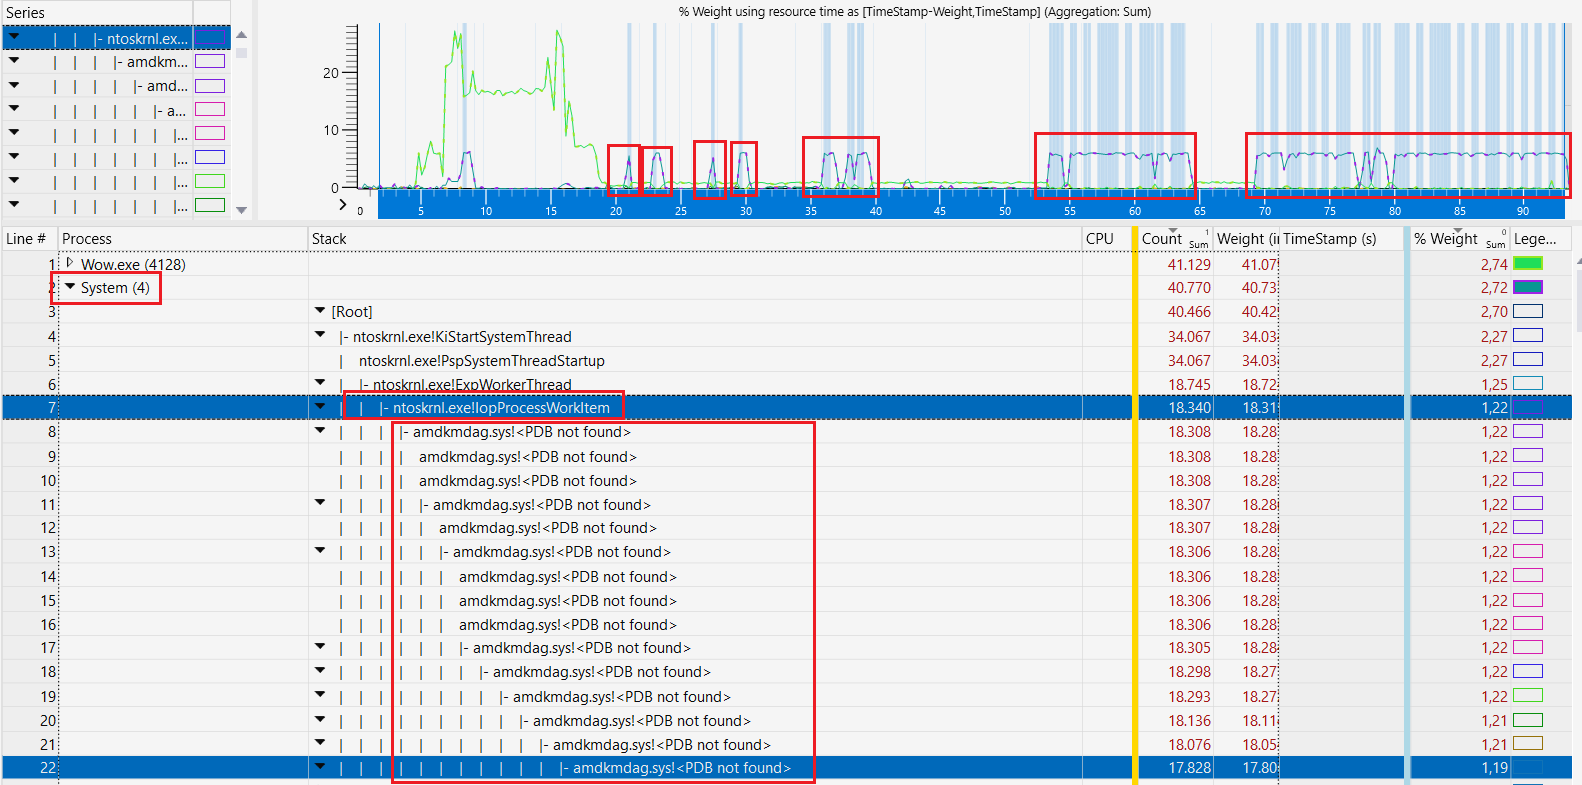The image size is (1582, 785).
Task: Collapse the amdkmdag.sys node on line 22
Action: (x=320, y=767)
